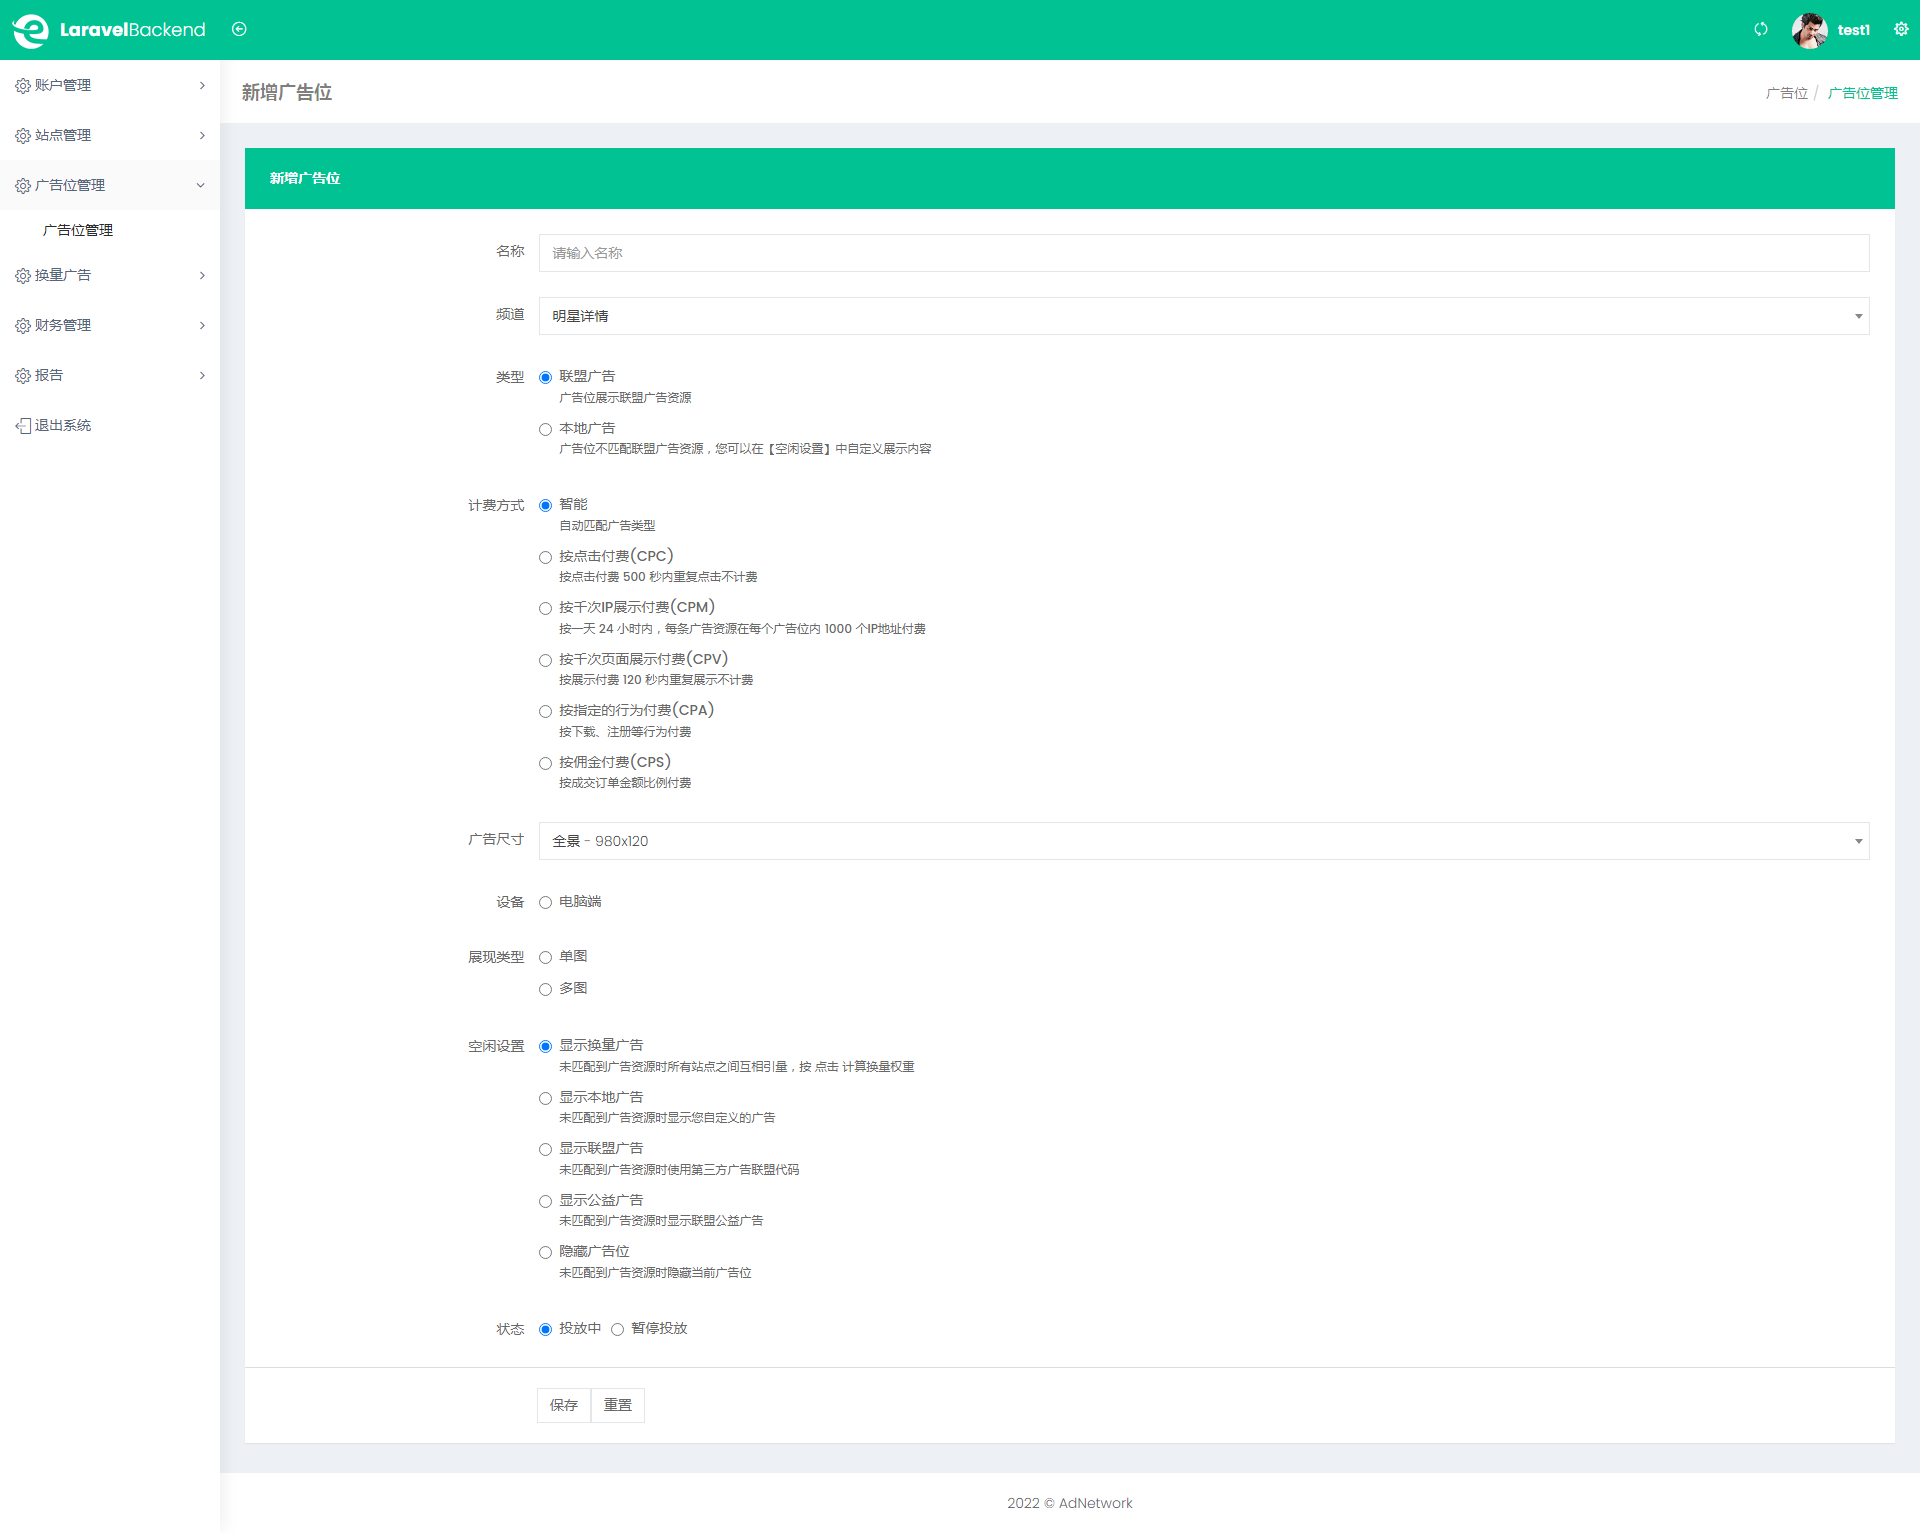The width and height of the screenshot is (1920, 1533).
Task: Click the 名称 name input field
Action: point(1203,253)
